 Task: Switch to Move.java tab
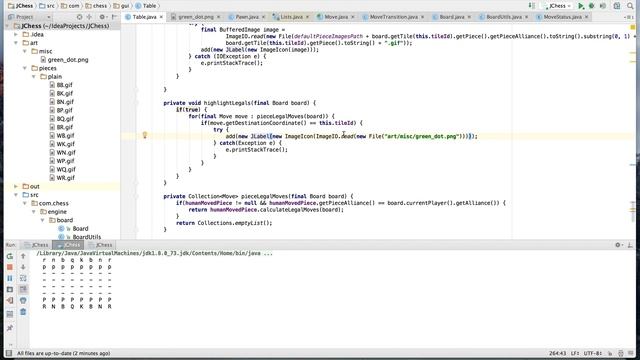tap(336, 17)
